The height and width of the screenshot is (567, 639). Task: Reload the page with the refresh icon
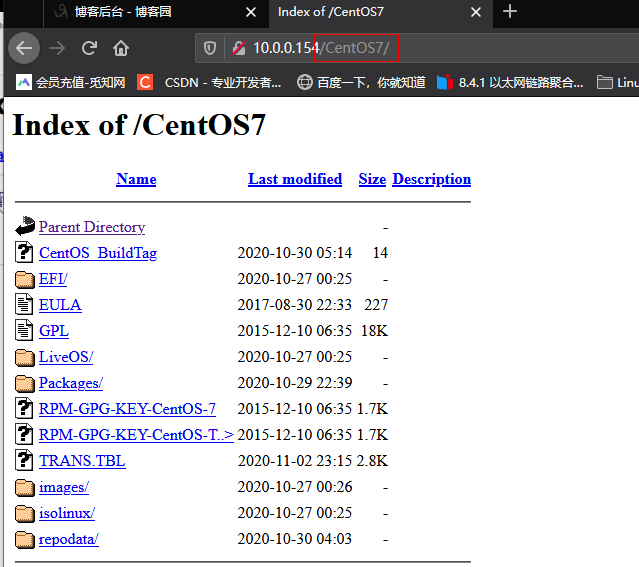point(89,48)
